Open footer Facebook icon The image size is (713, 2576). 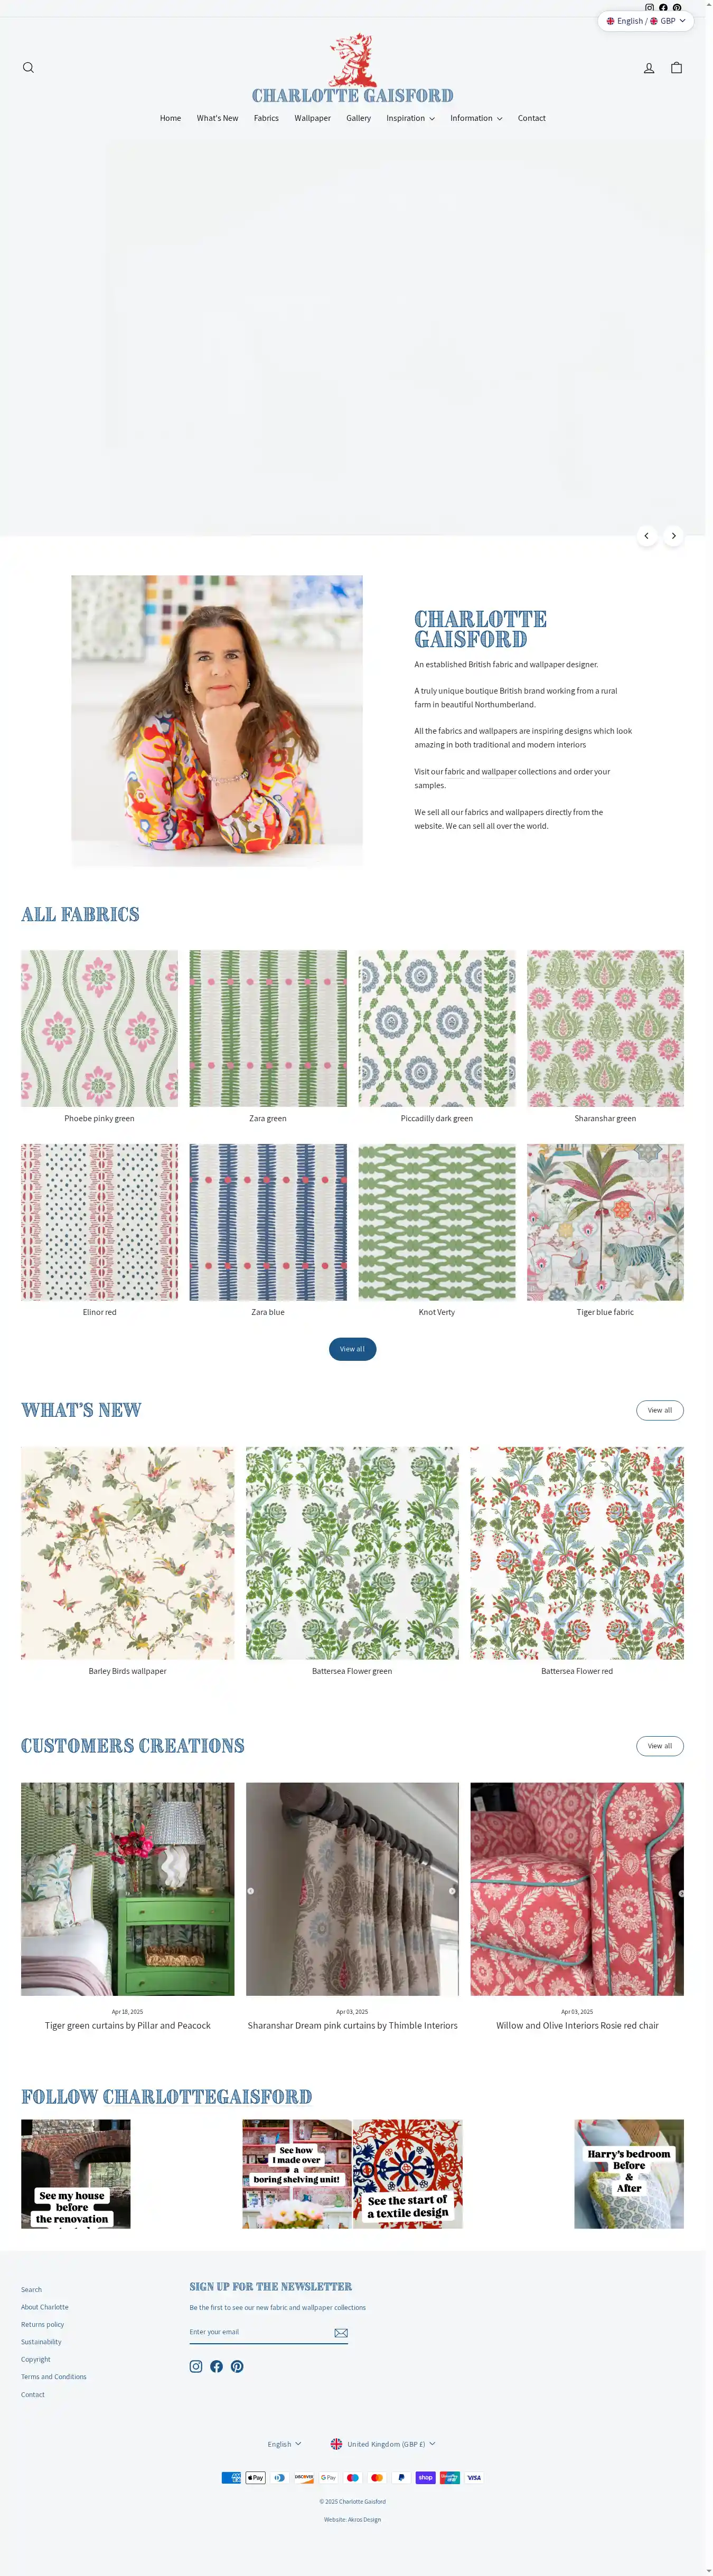point(216,2366)
